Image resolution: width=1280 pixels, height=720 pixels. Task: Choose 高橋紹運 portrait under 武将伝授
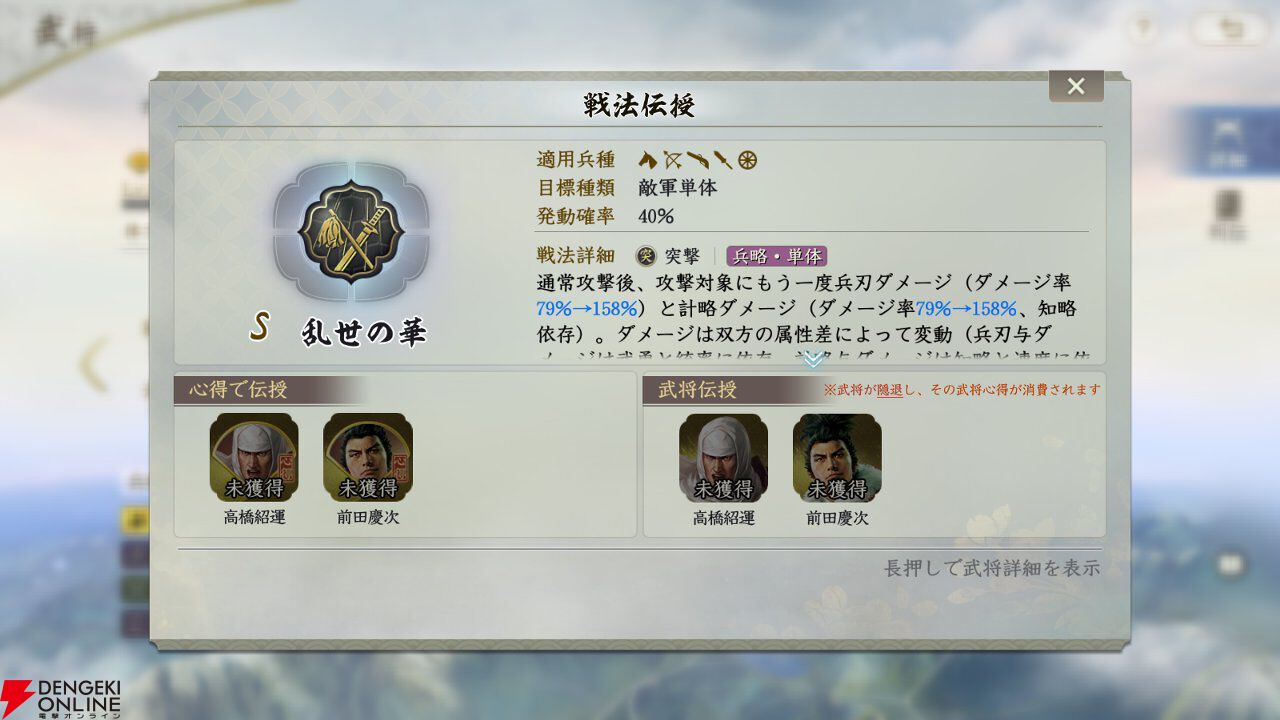click(723, 457)
